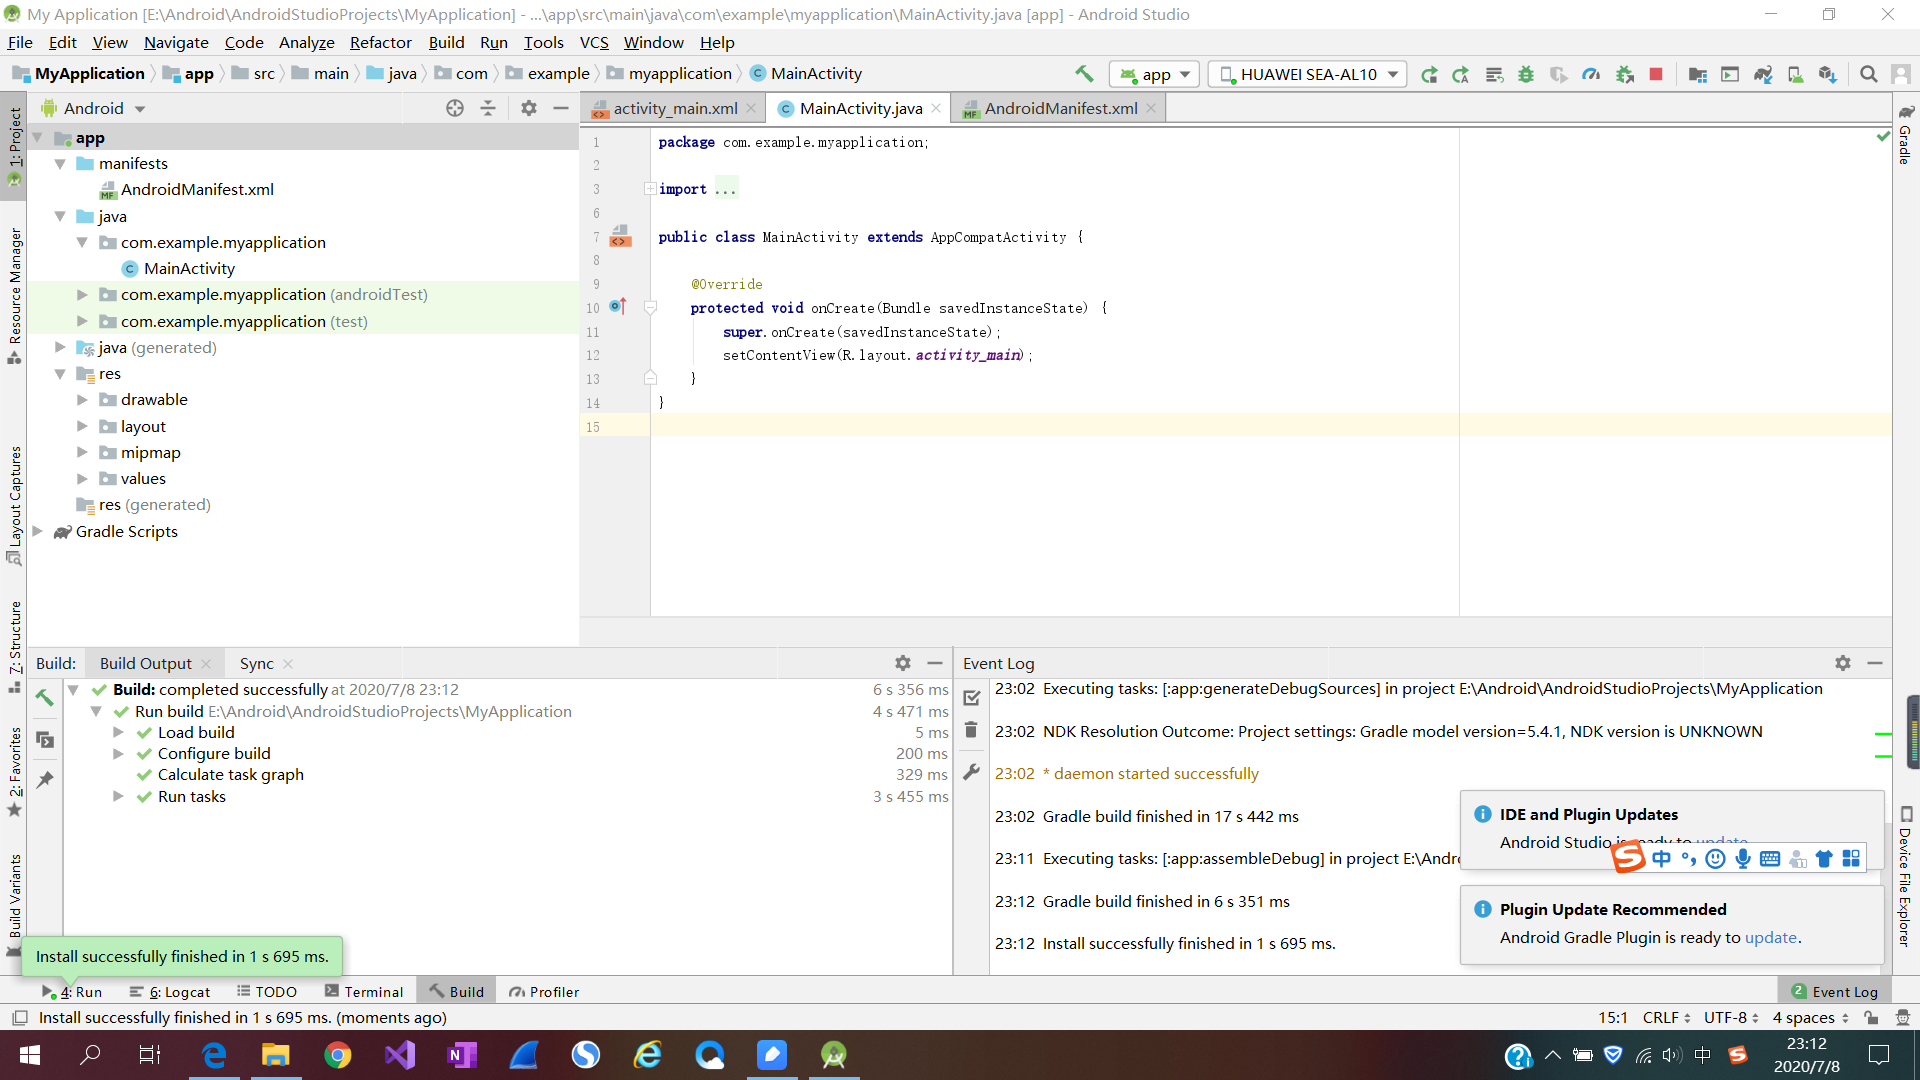Click the Event Log button in status bar
This screenshot has height=1080, width=1920.
[1834, 992]
